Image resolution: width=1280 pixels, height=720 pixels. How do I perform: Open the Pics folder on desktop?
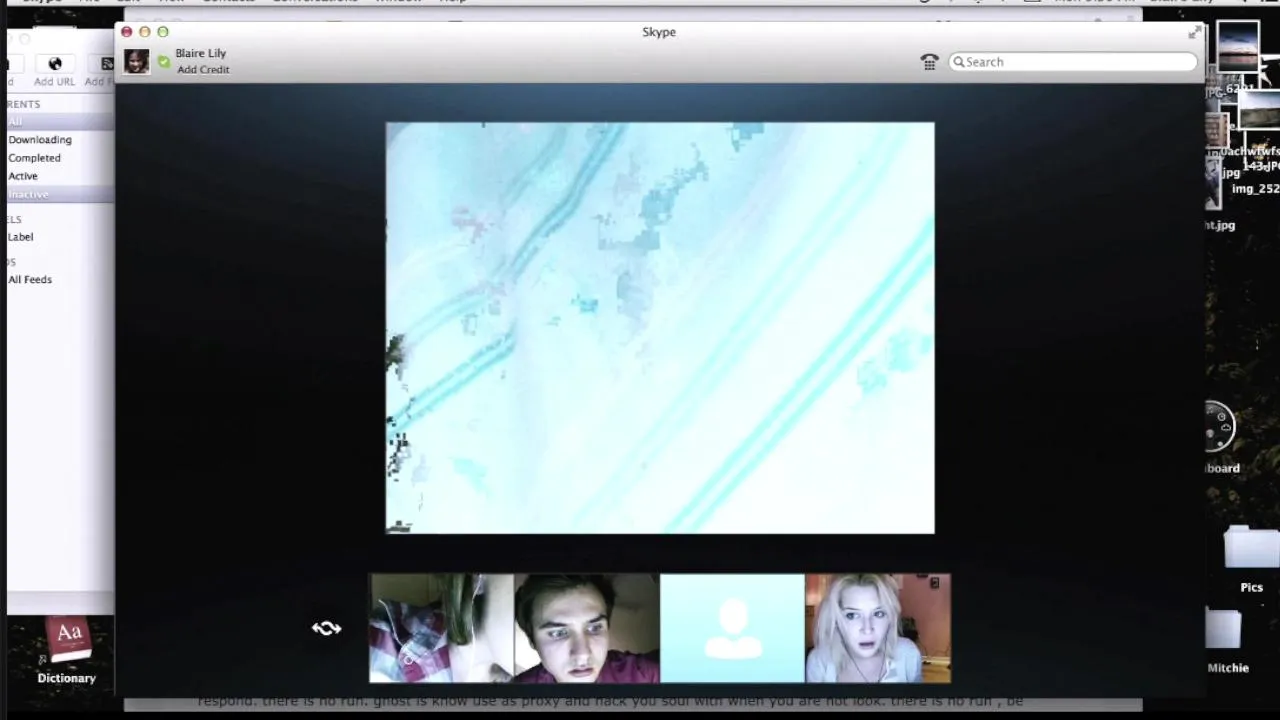[1251, 549]
